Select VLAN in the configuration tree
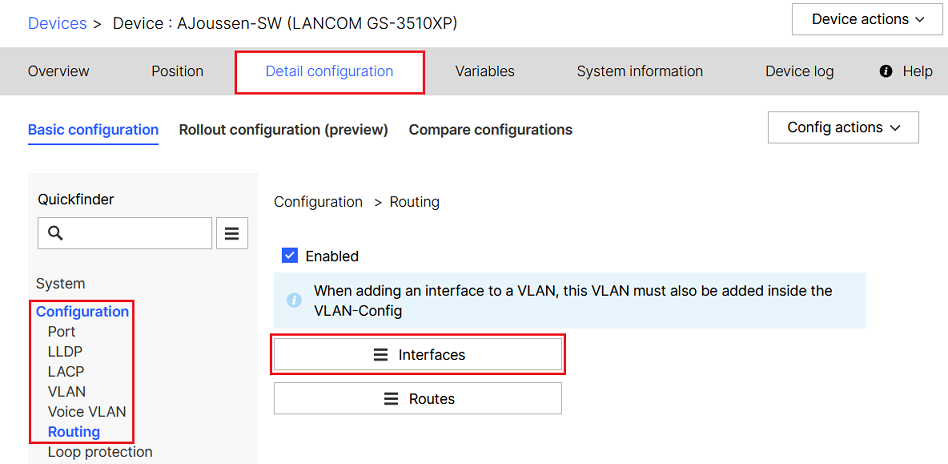This screenshot has height=464, width=948. point(67,392)
